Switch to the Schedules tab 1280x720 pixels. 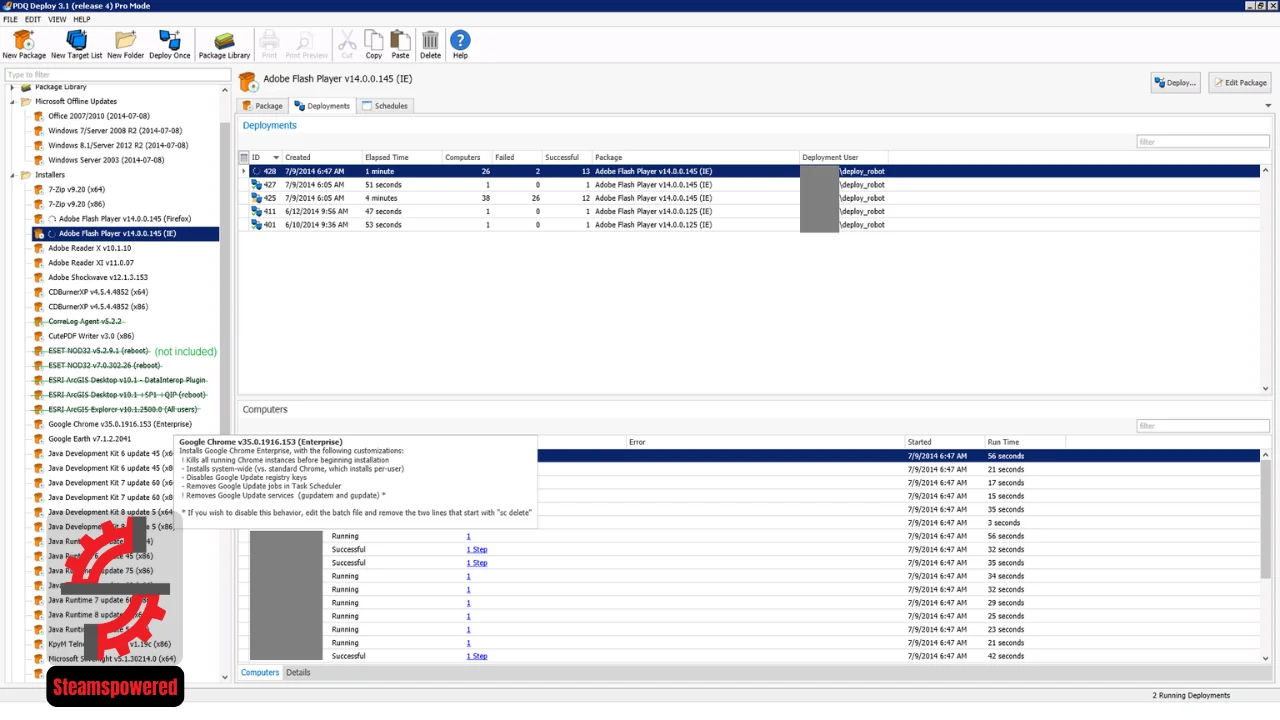click(x=385, y=105)
